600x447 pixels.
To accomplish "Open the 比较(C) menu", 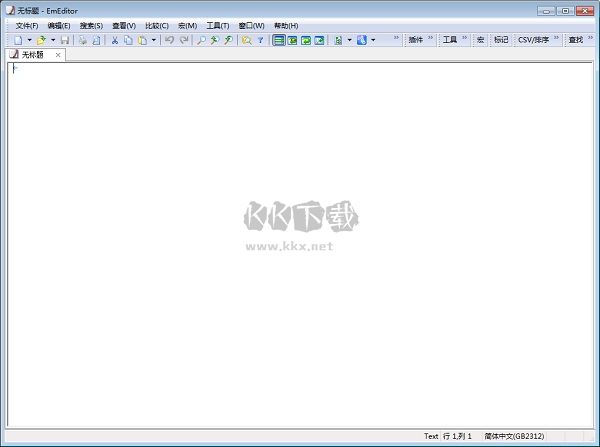I will [157, 26].
